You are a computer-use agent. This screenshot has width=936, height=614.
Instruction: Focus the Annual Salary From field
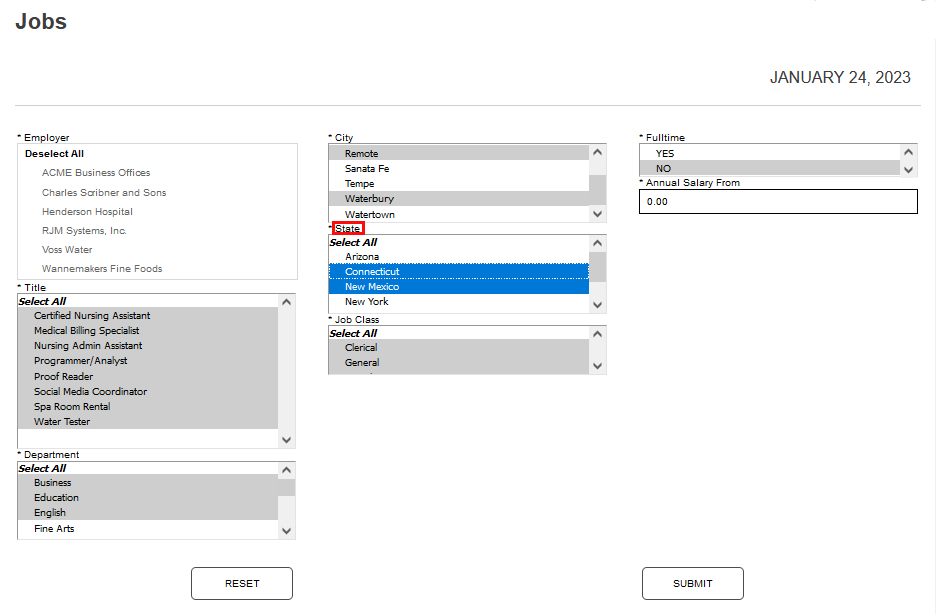click(x=777, y=201)
